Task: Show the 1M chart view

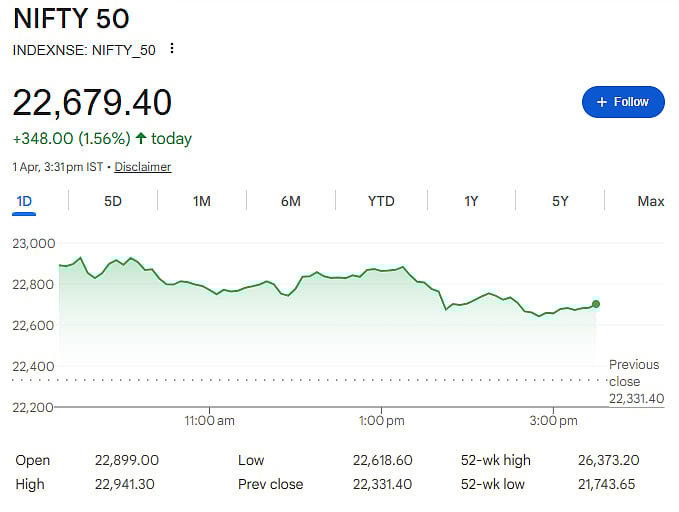Action: click(x=202, y=201)
